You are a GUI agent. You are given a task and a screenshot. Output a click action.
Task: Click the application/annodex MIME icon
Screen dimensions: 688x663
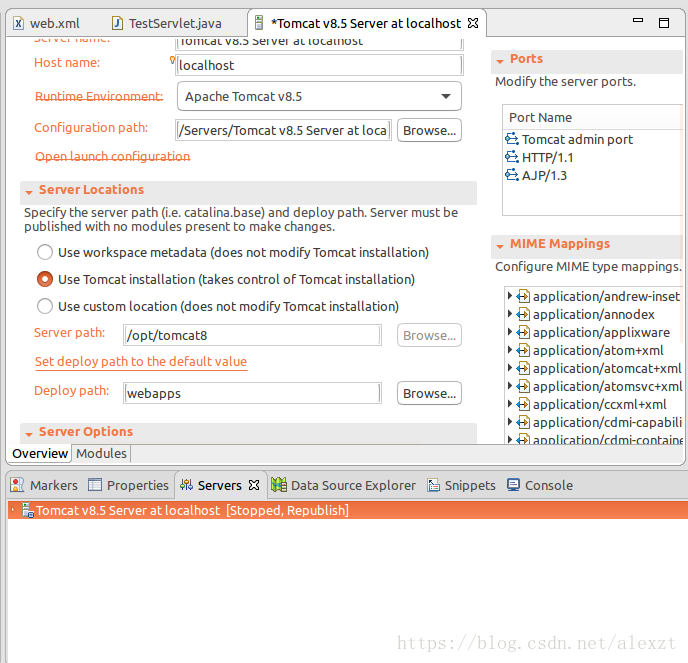[x=523, y=314]
